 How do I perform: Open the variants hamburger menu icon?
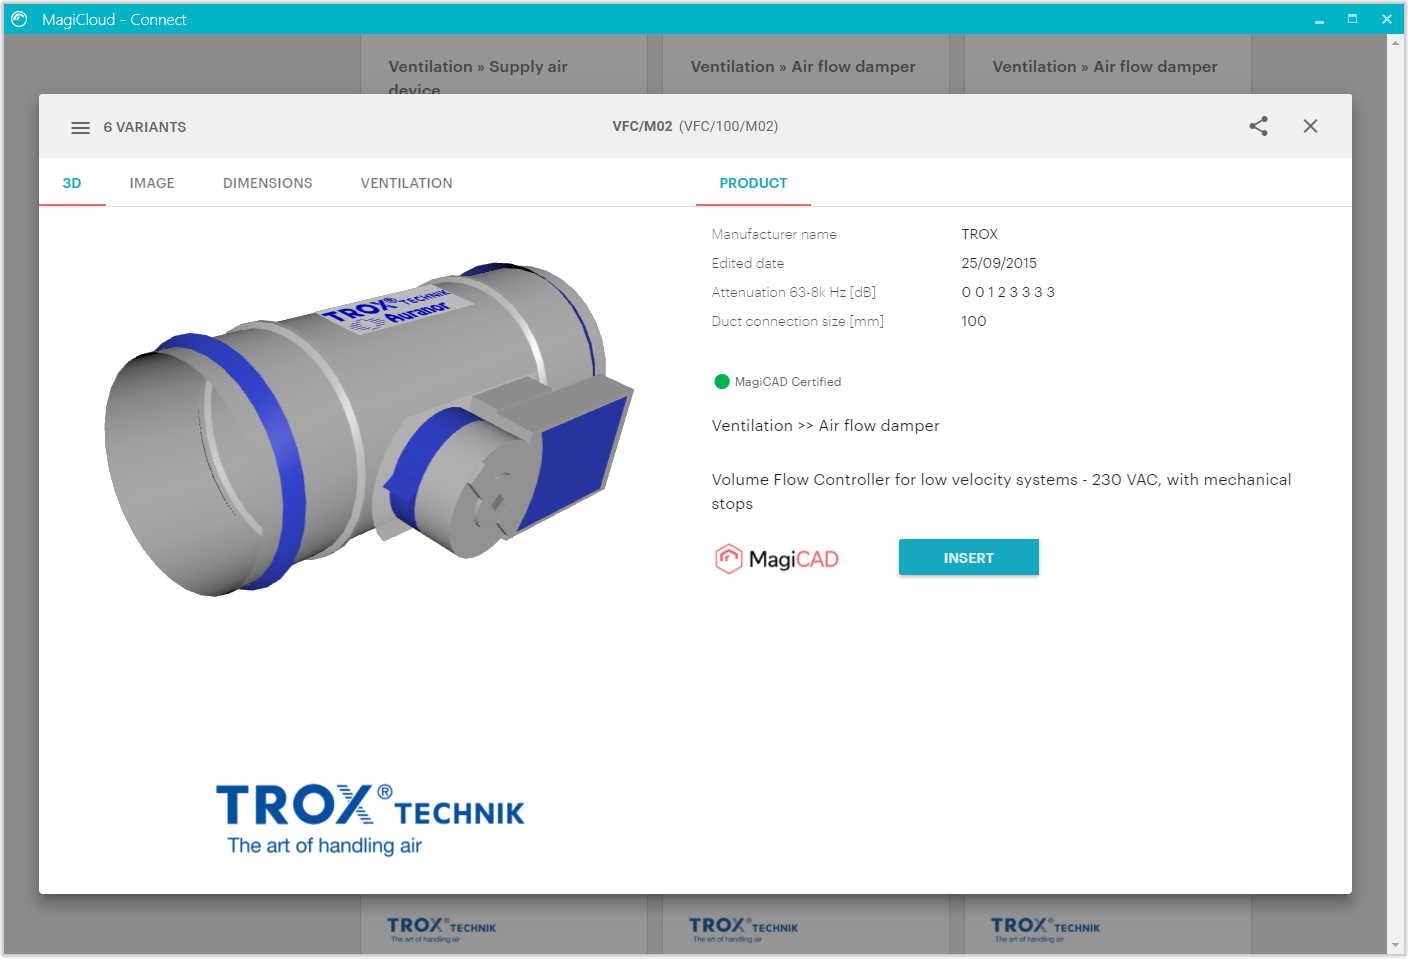pyautogui.click(x=80, y=127)
